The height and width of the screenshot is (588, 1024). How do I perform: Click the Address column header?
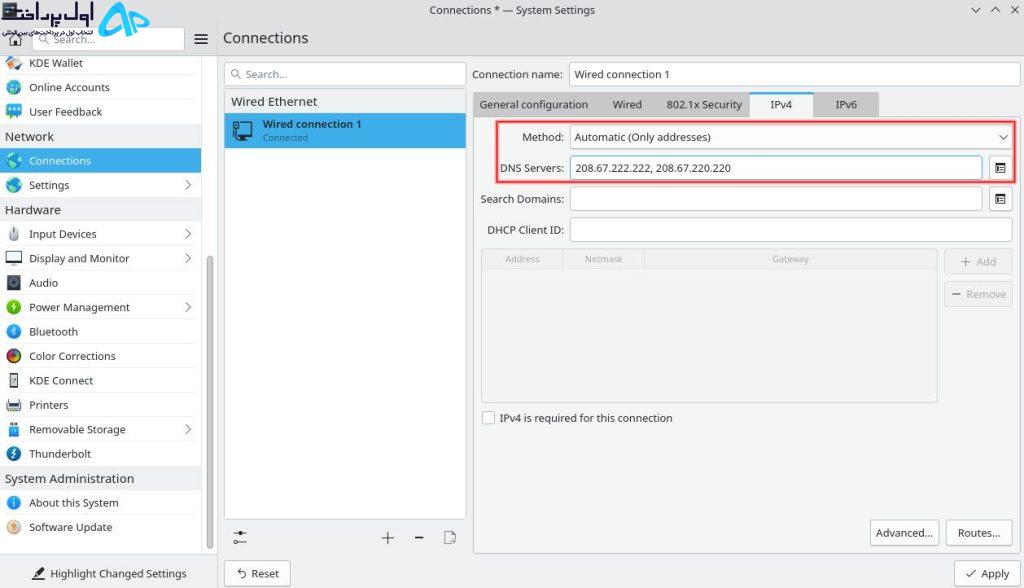tap(522, 259)
